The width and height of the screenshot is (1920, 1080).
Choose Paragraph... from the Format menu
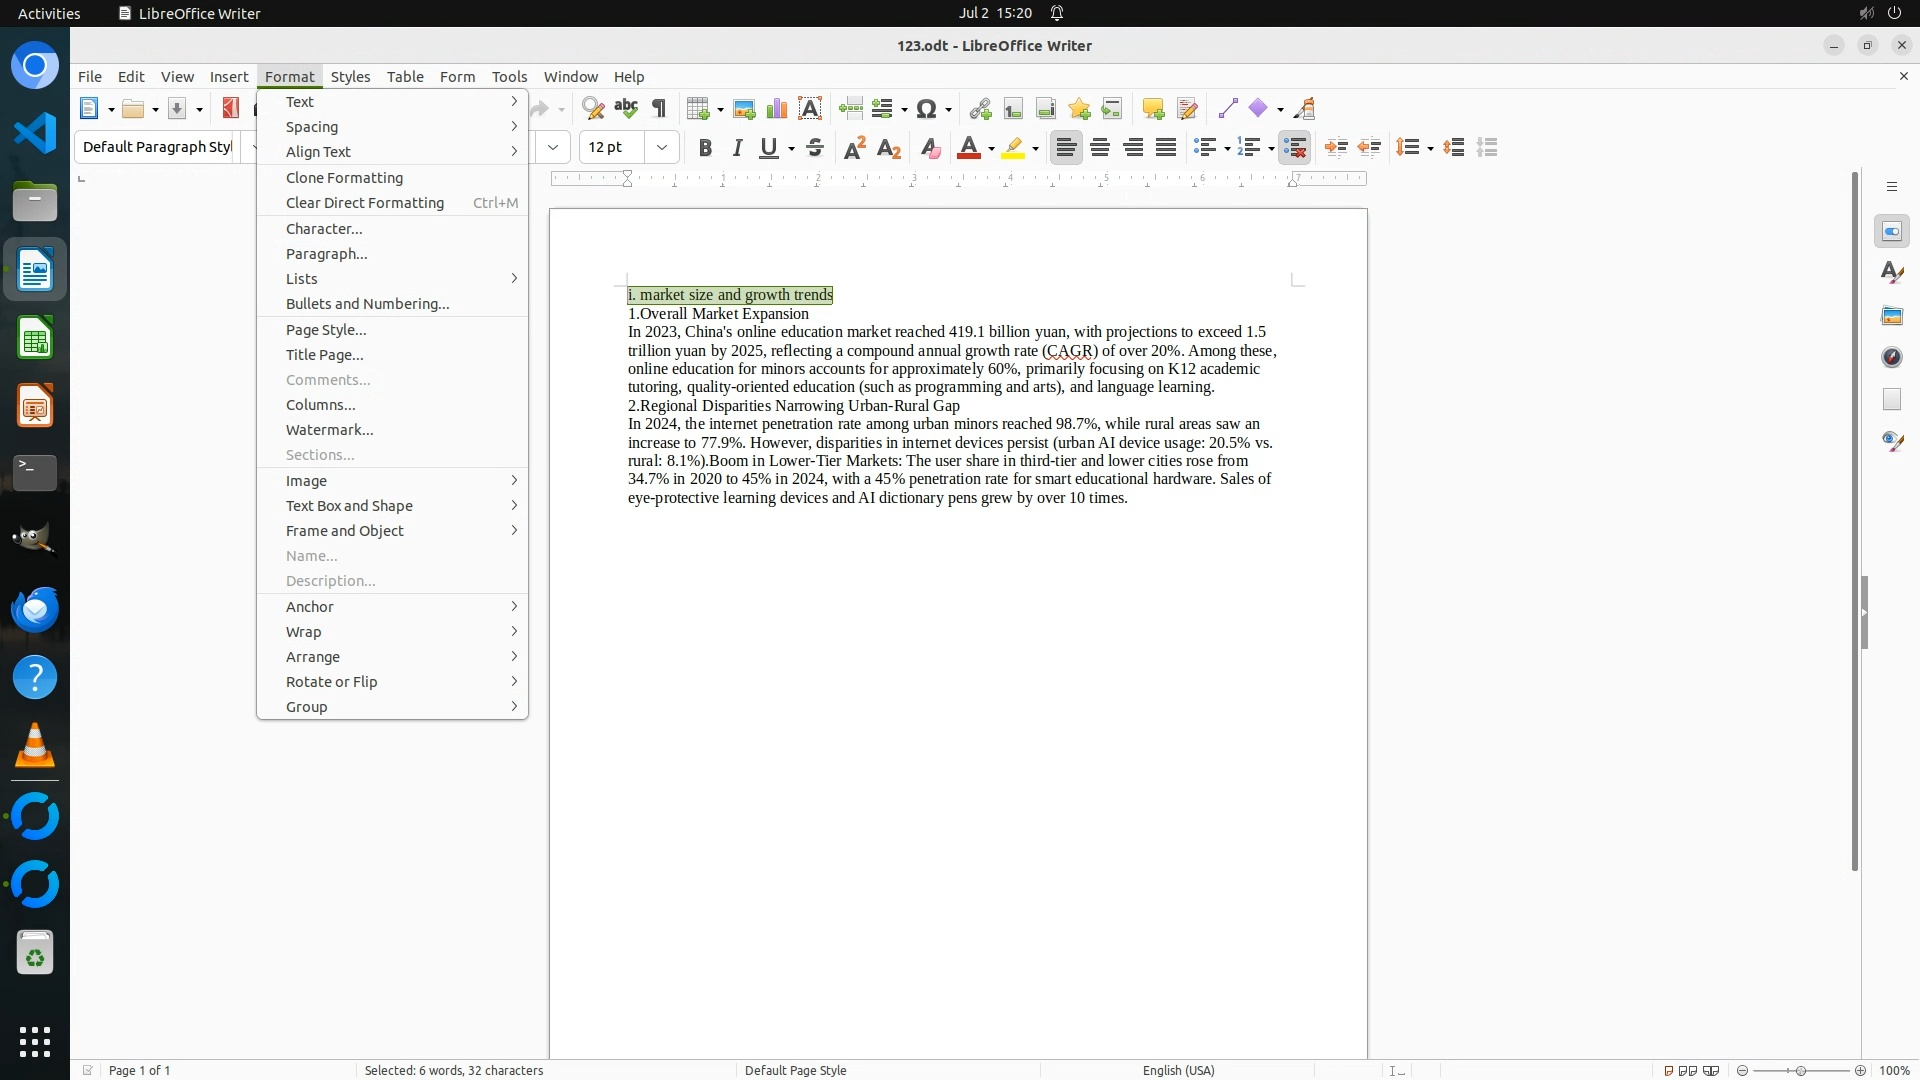(x=327, y=254)
